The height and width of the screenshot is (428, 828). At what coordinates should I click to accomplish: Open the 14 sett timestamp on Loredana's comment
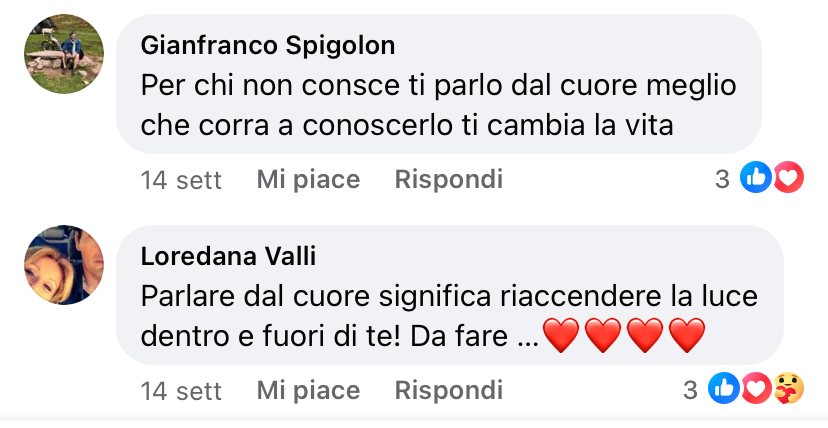pyautogui.click(x=181, y=390)
